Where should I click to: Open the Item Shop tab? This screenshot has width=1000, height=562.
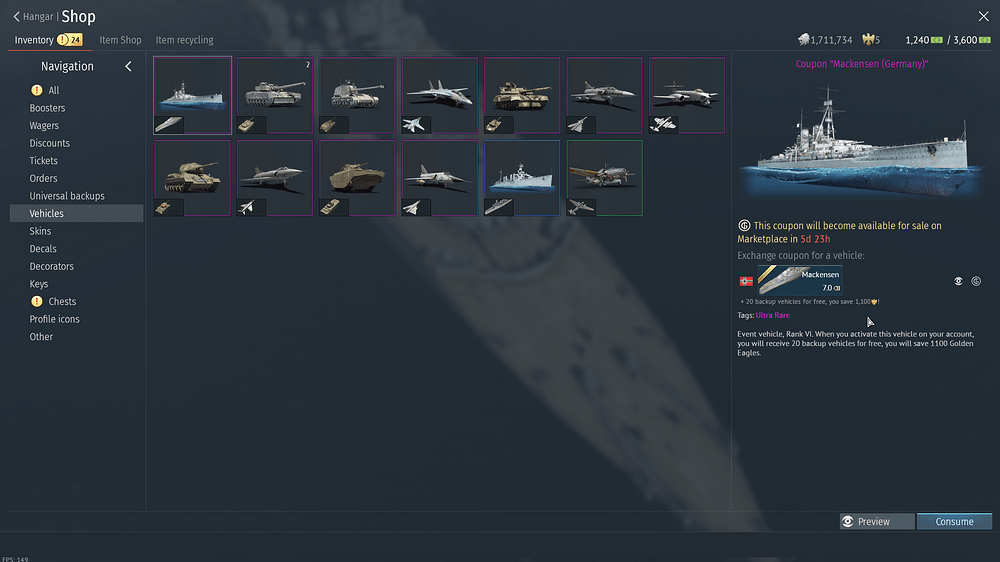tap(120, 40)
